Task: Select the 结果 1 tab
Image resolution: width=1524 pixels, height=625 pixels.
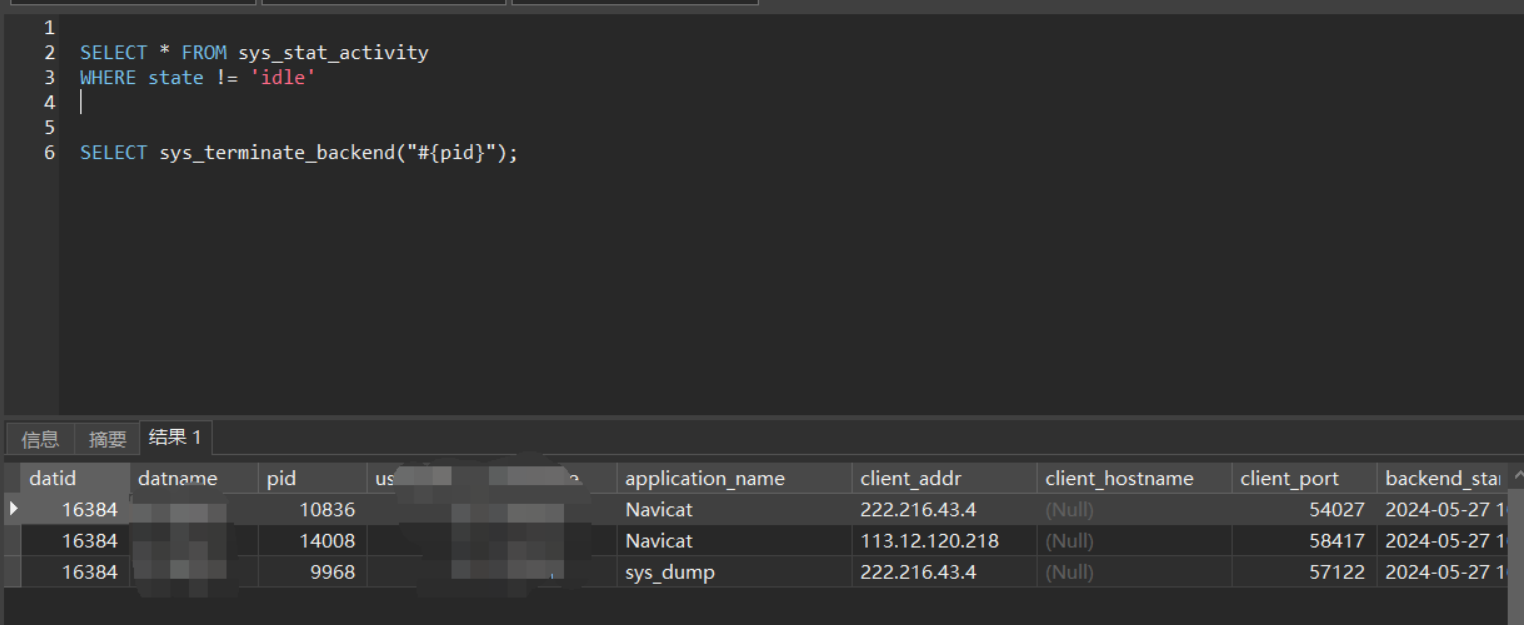Action: (175, 437)
